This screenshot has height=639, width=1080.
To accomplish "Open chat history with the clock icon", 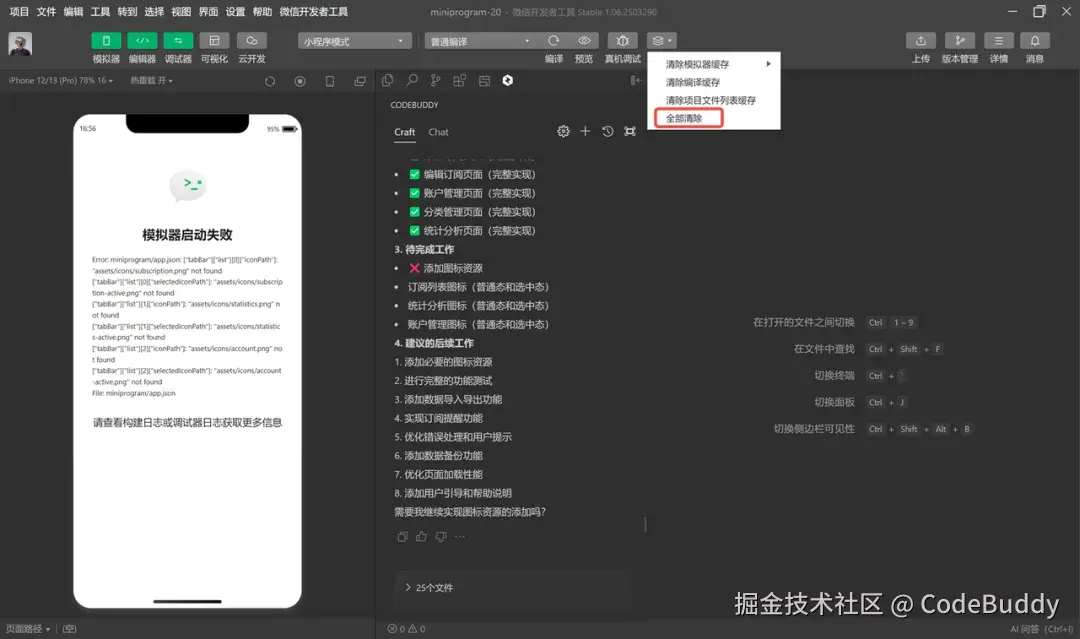I will point(607,131).
